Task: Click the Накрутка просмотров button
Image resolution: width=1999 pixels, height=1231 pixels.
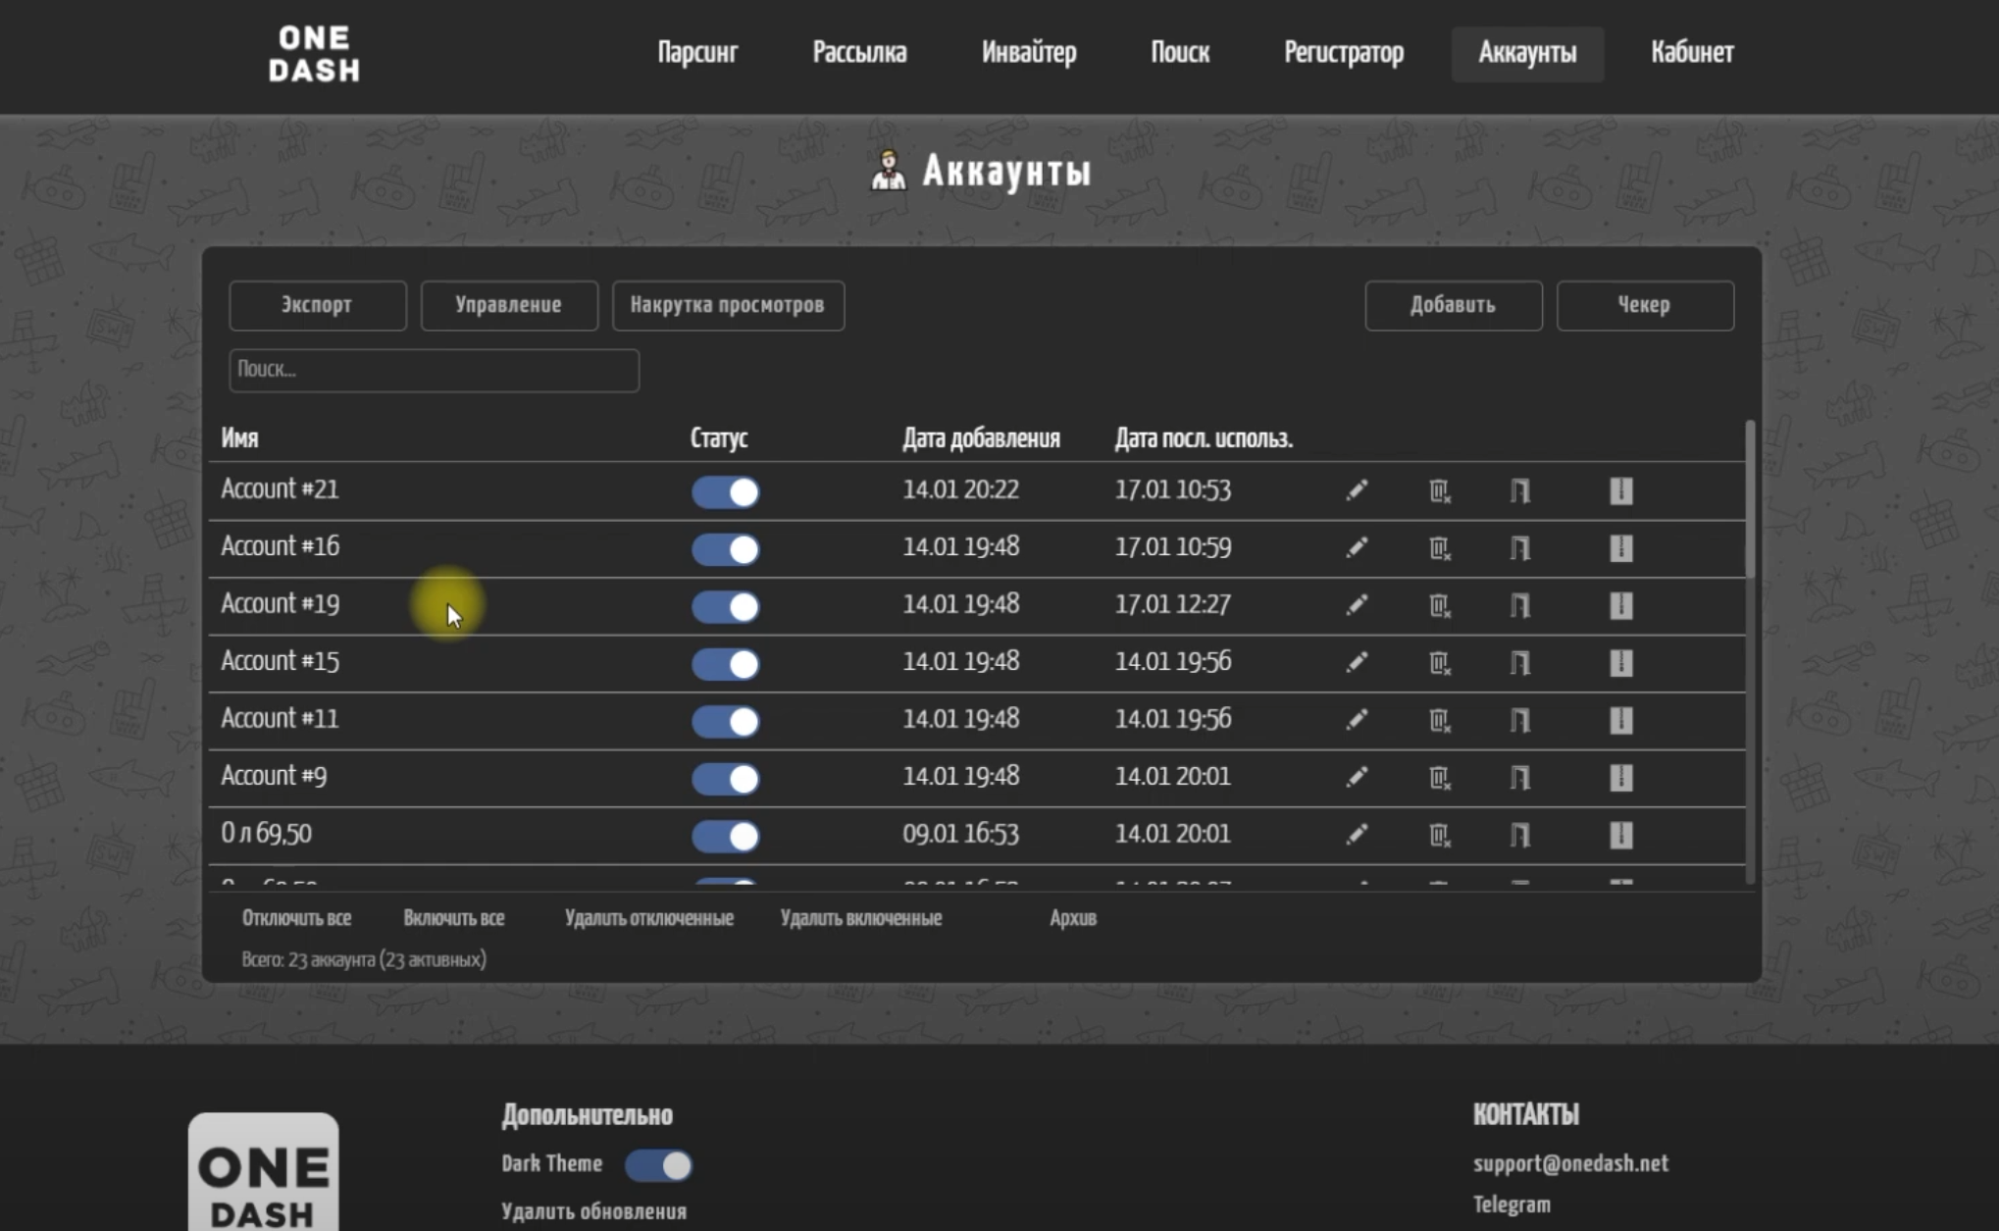Action: pos(727,305)
